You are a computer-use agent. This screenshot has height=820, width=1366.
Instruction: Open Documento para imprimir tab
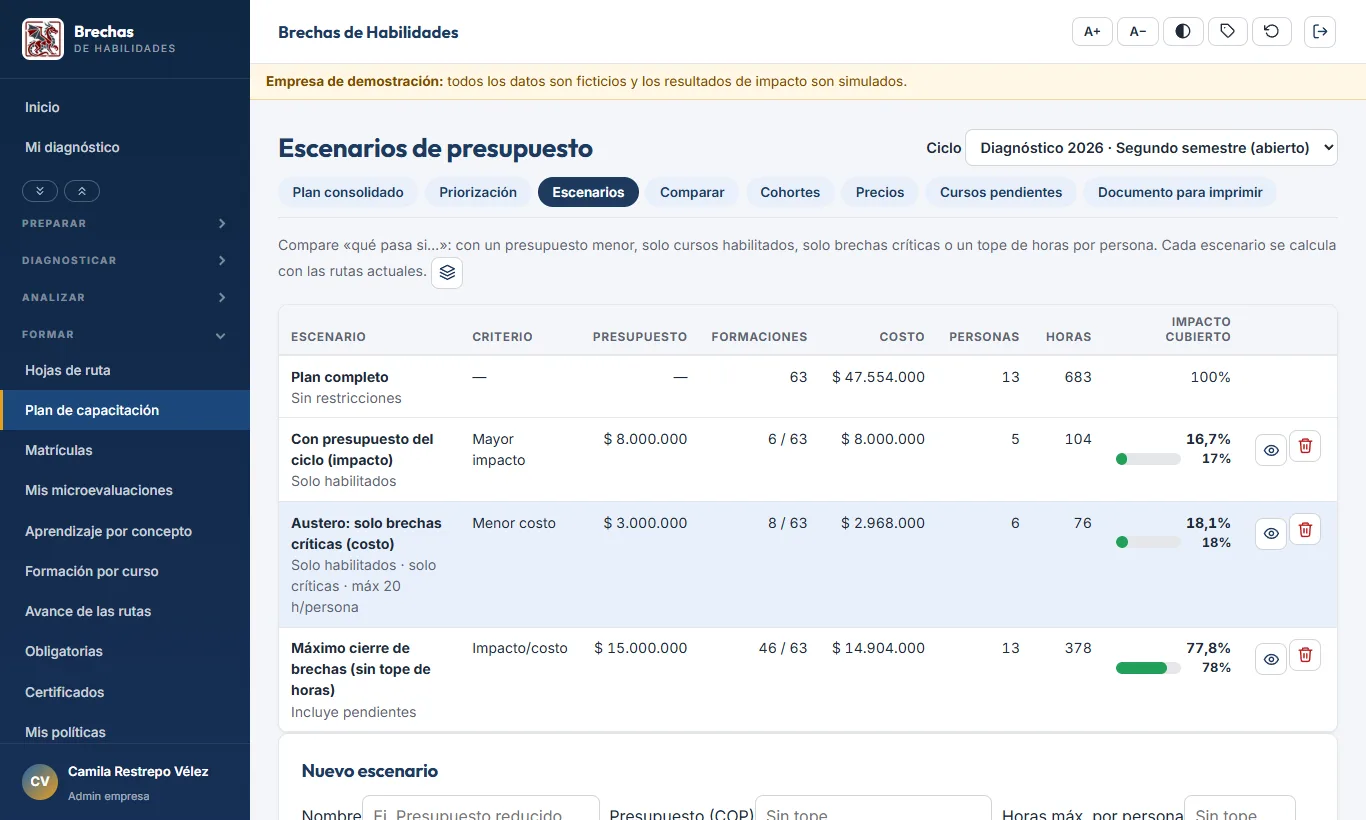[1180, 192]
